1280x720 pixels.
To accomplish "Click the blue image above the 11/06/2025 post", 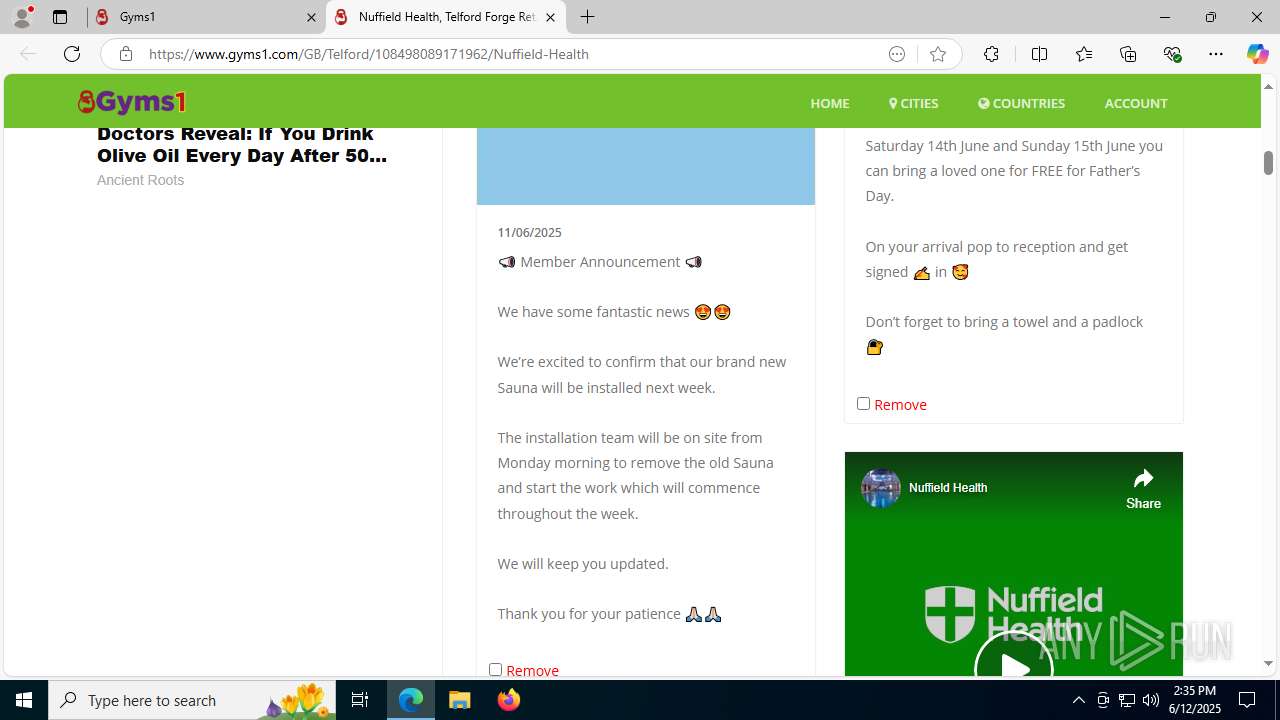I will coord(646,166).
